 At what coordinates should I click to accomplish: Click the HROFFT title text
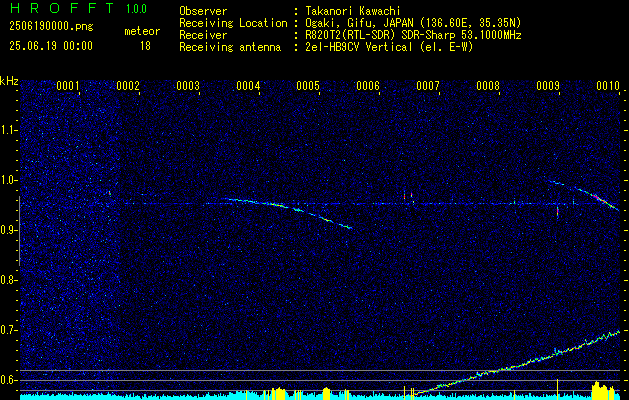point(61,8)
